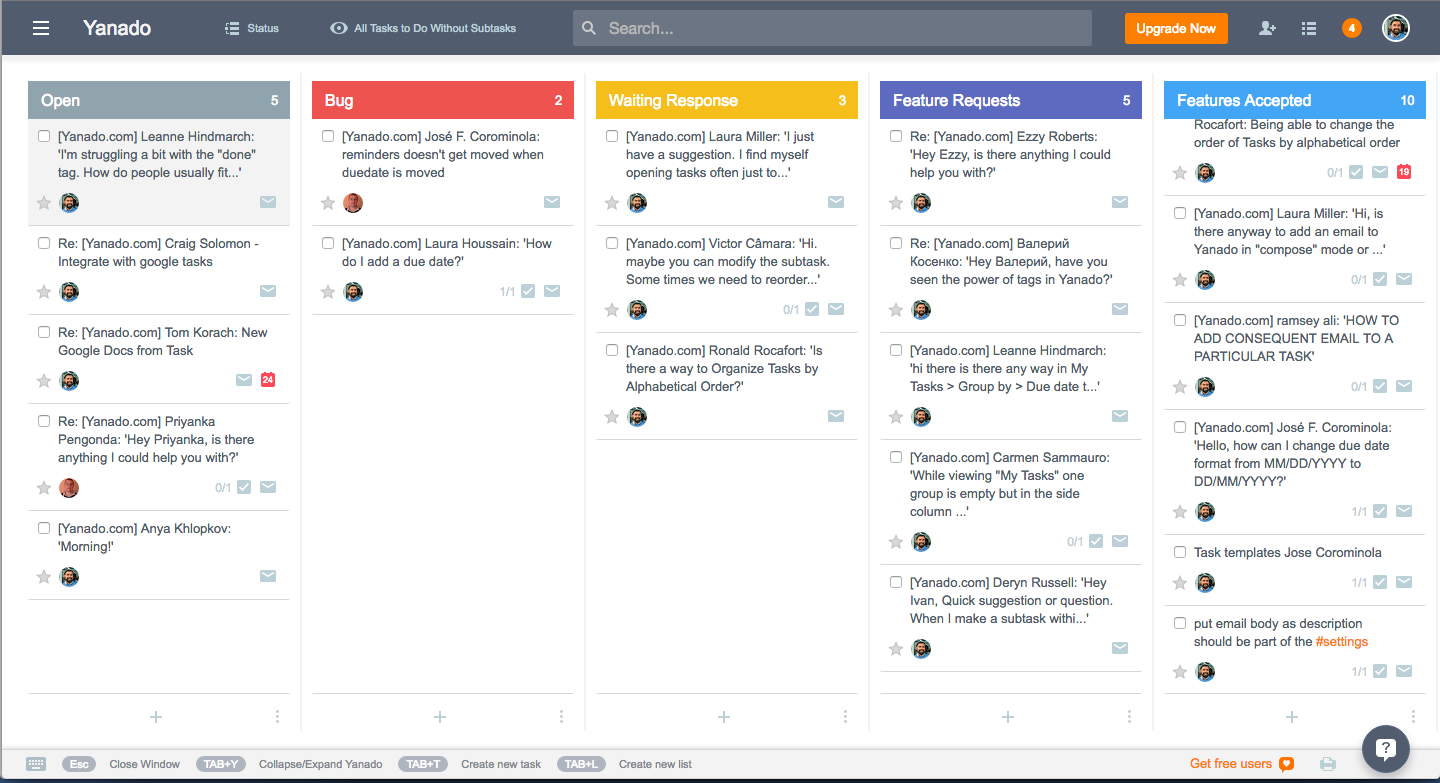This screenshot has width=1440, height=783.
Task: Open the All Tasks to Do filter dropdown
Action: [423, 28]
